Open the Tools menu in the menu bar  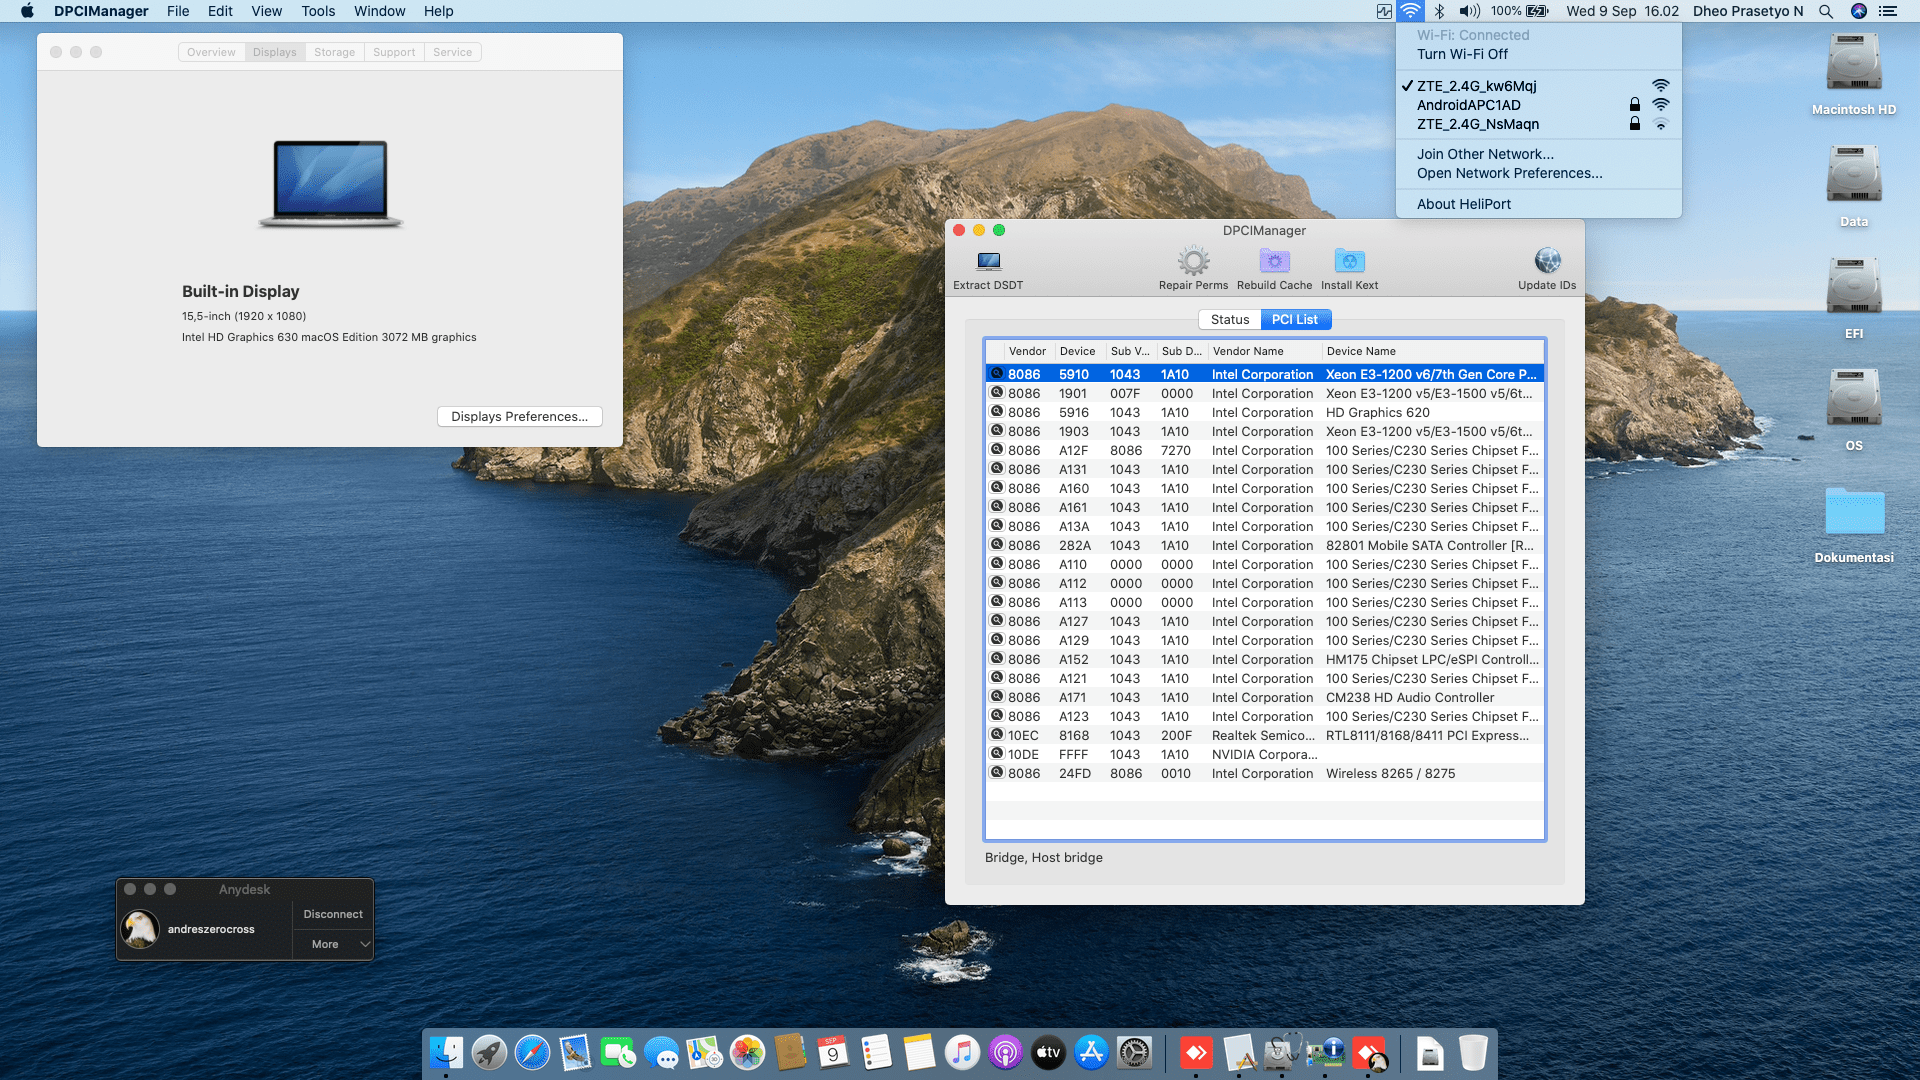[x=318, y=11]
